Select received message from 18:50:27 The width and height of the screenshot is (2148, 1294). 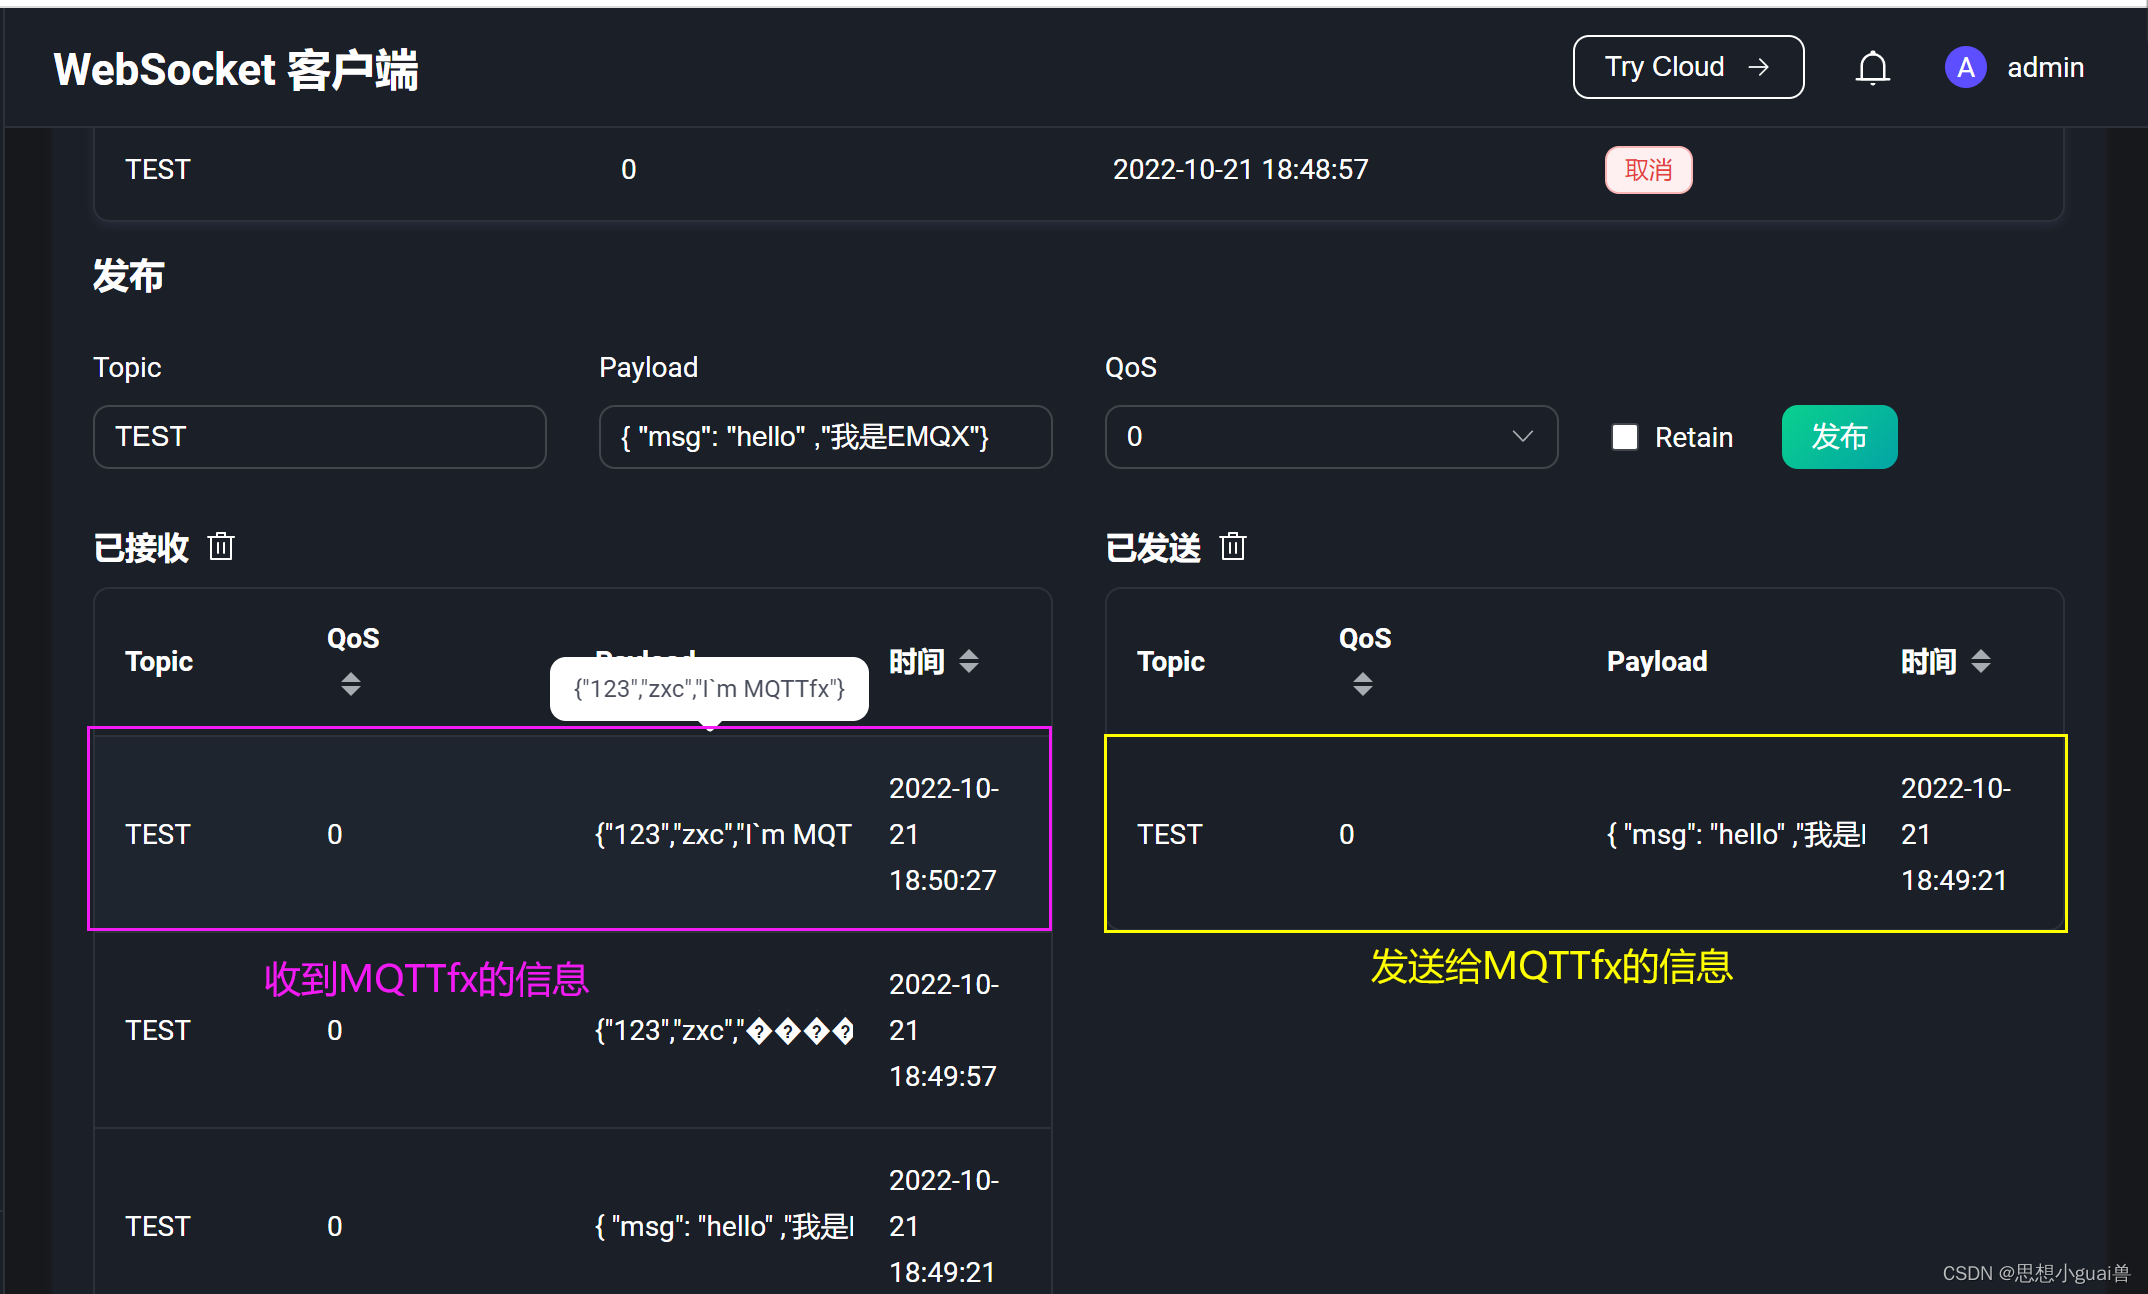pyautogui.click(x=570, y=834)
